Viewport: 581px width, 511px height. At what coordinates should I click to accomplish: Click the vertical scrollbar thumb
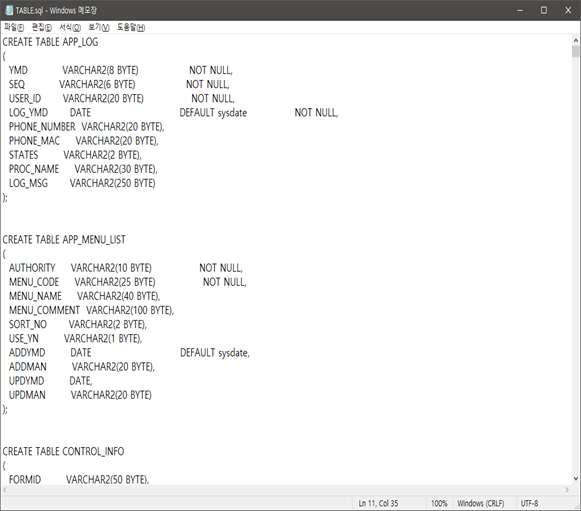pyautogui.click(x=575, y=51)
